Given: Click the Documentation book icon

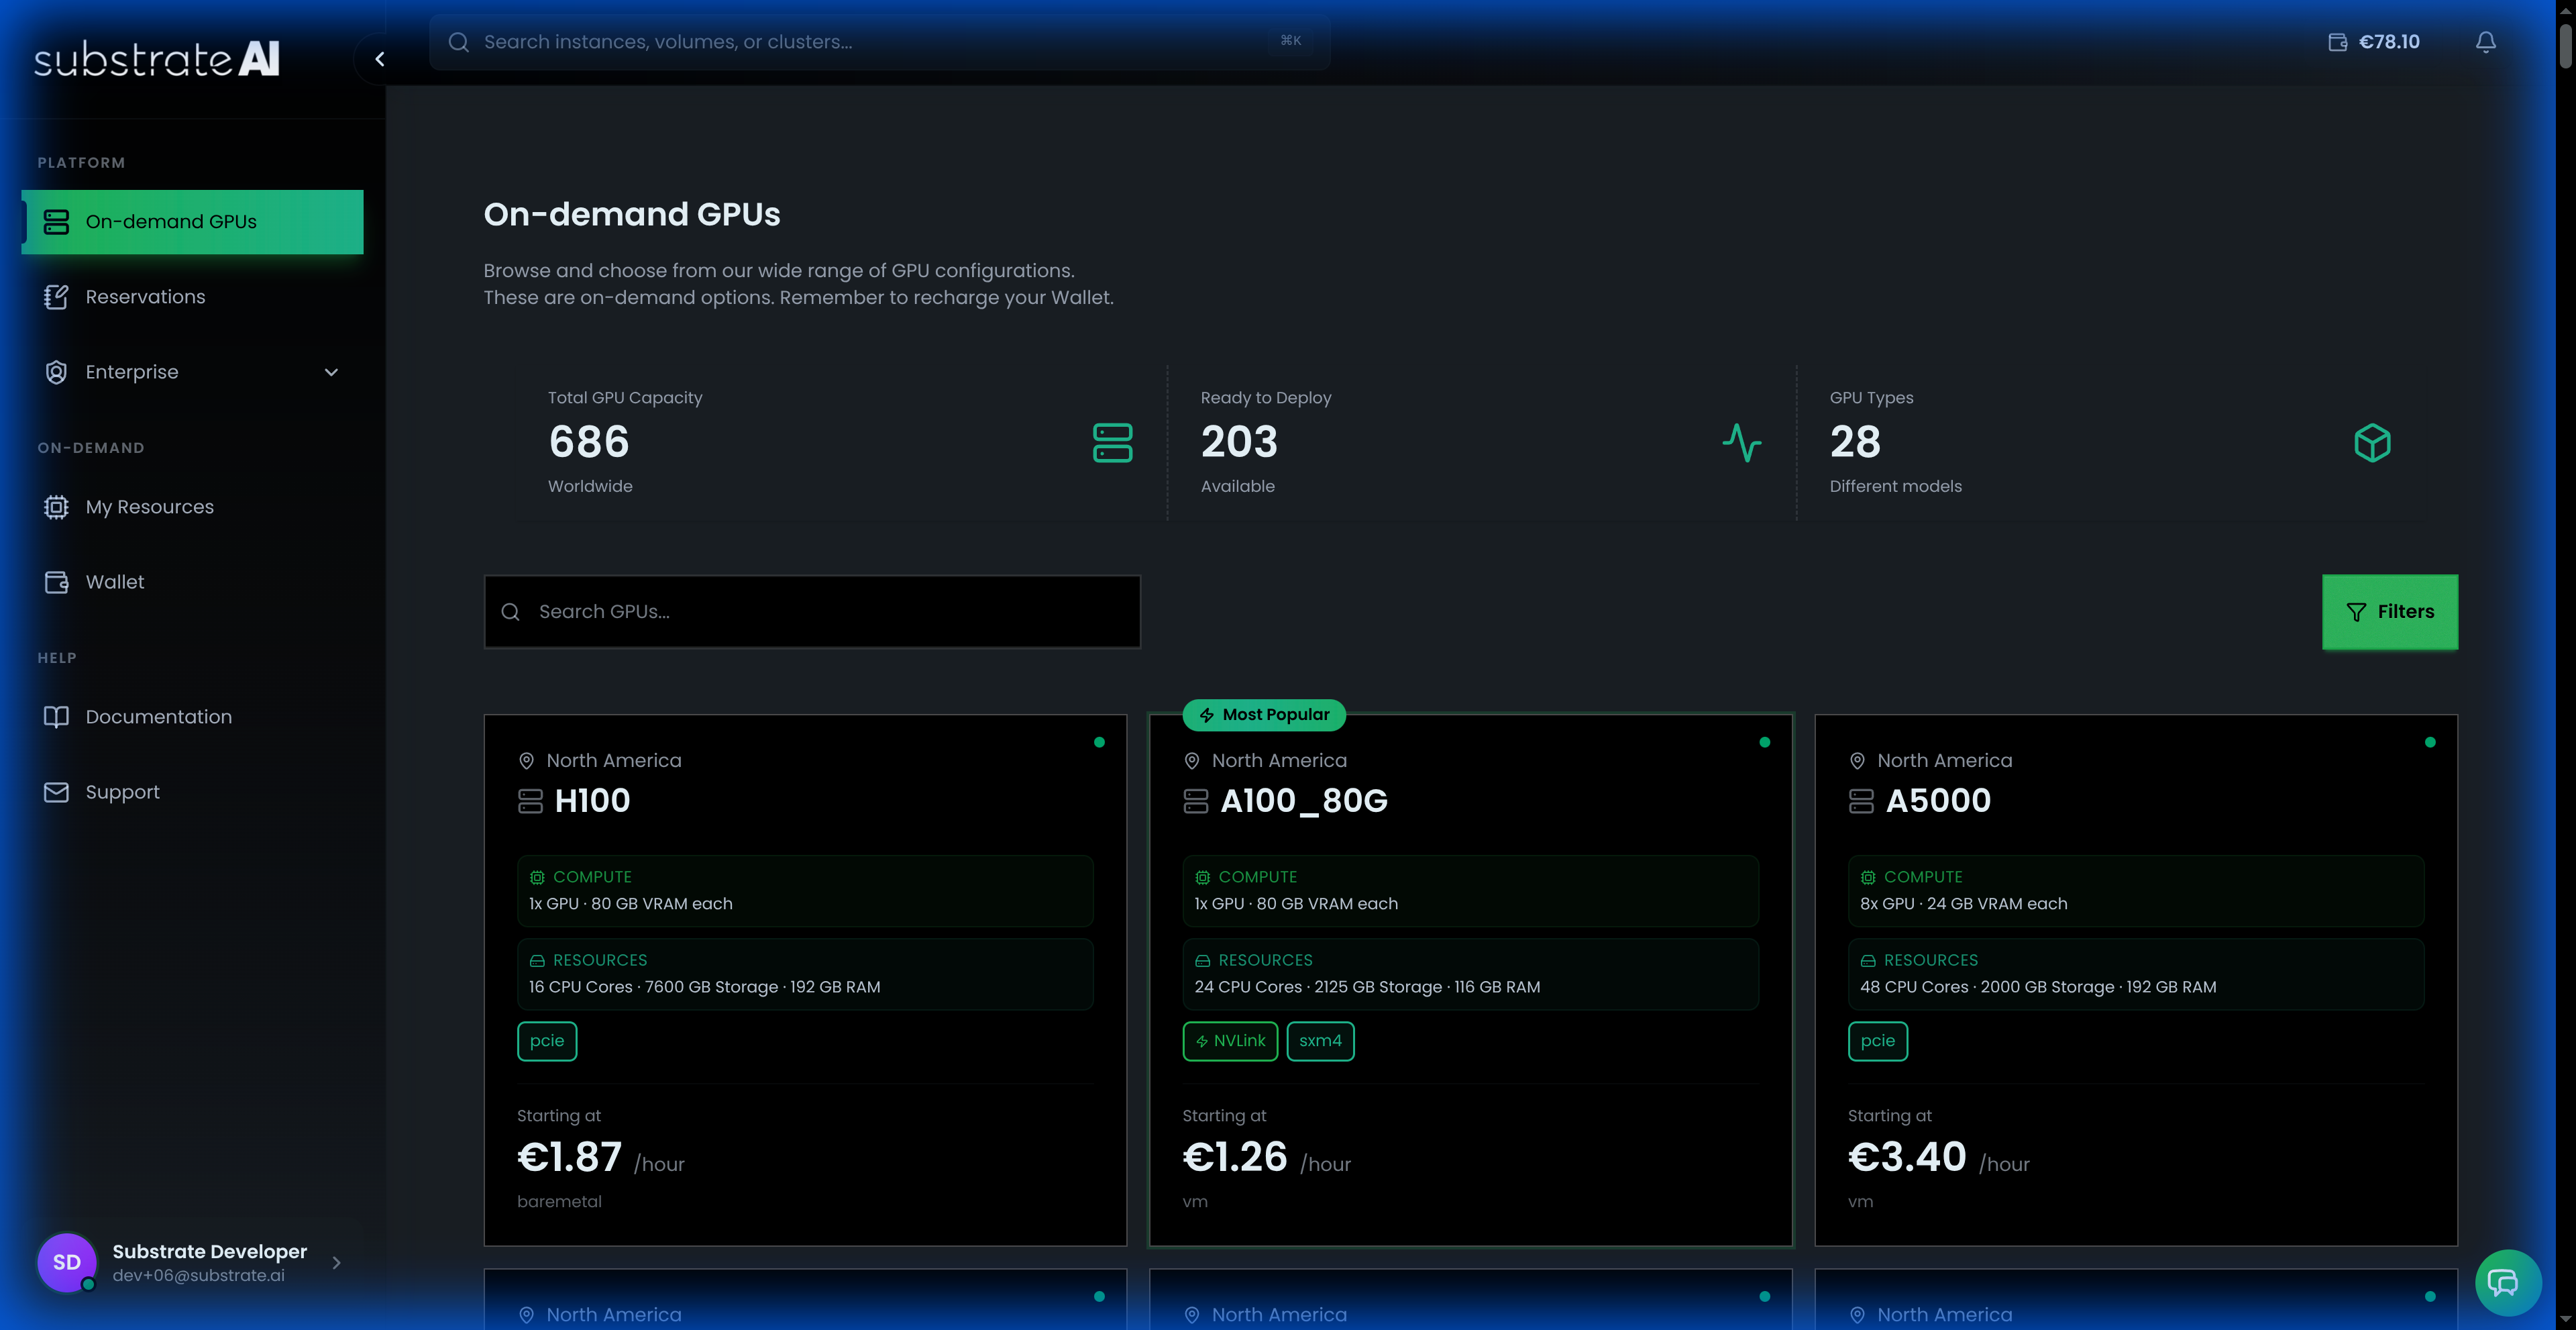Looking at the screenshot, I should [x=56, y=716].
